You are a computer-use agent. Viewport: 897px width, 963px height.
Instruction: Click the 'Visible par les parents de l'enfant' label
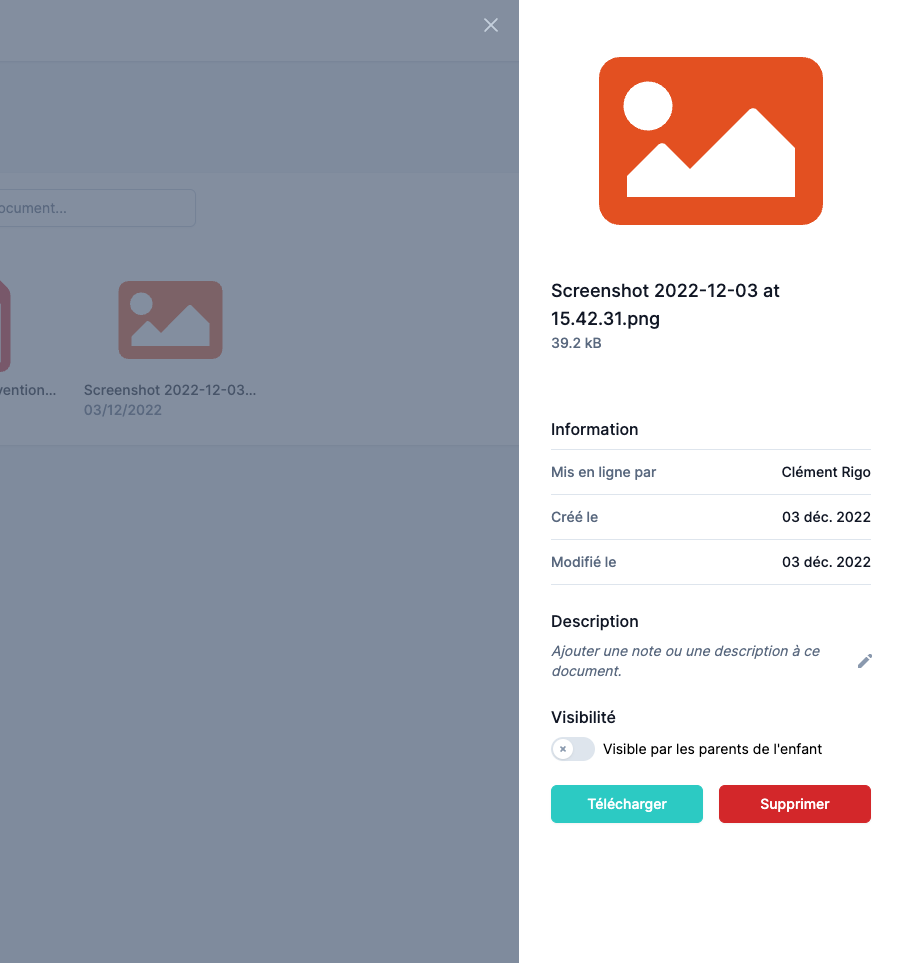712,749
